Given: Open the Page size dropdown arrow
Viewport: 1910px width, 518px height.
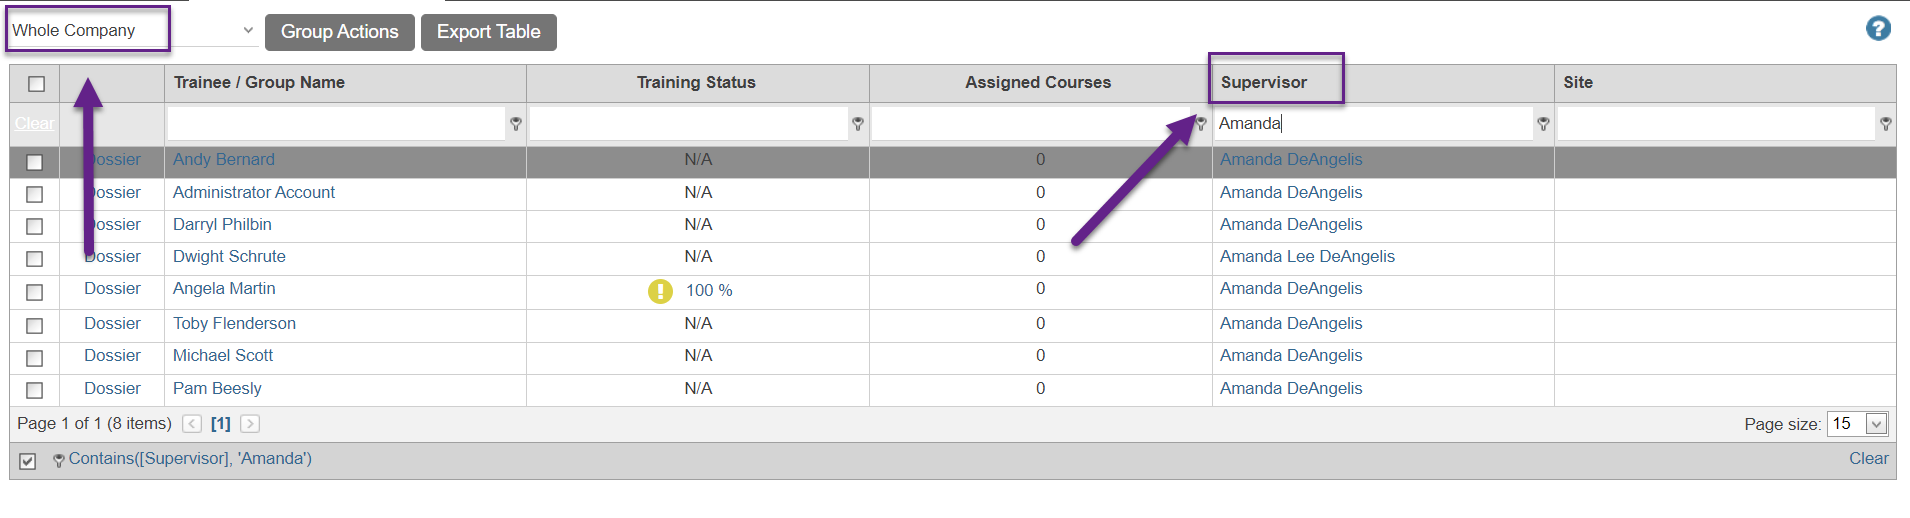Looking at the screenshot, I should [1877, 424].
